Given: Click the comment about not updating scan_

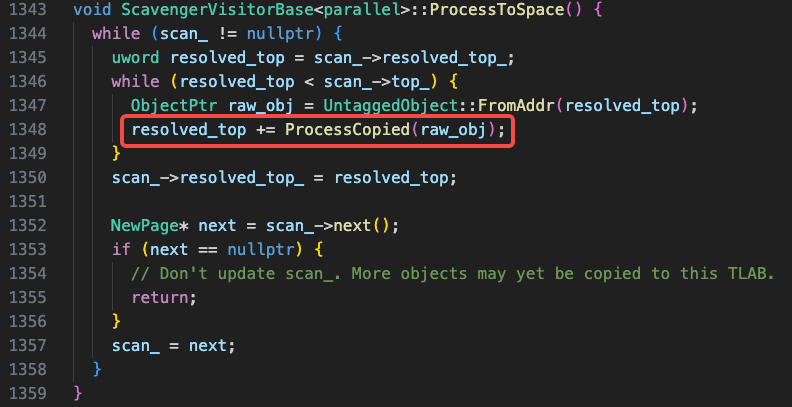Looking at the screenshot, I should click(x=453, y=274).
